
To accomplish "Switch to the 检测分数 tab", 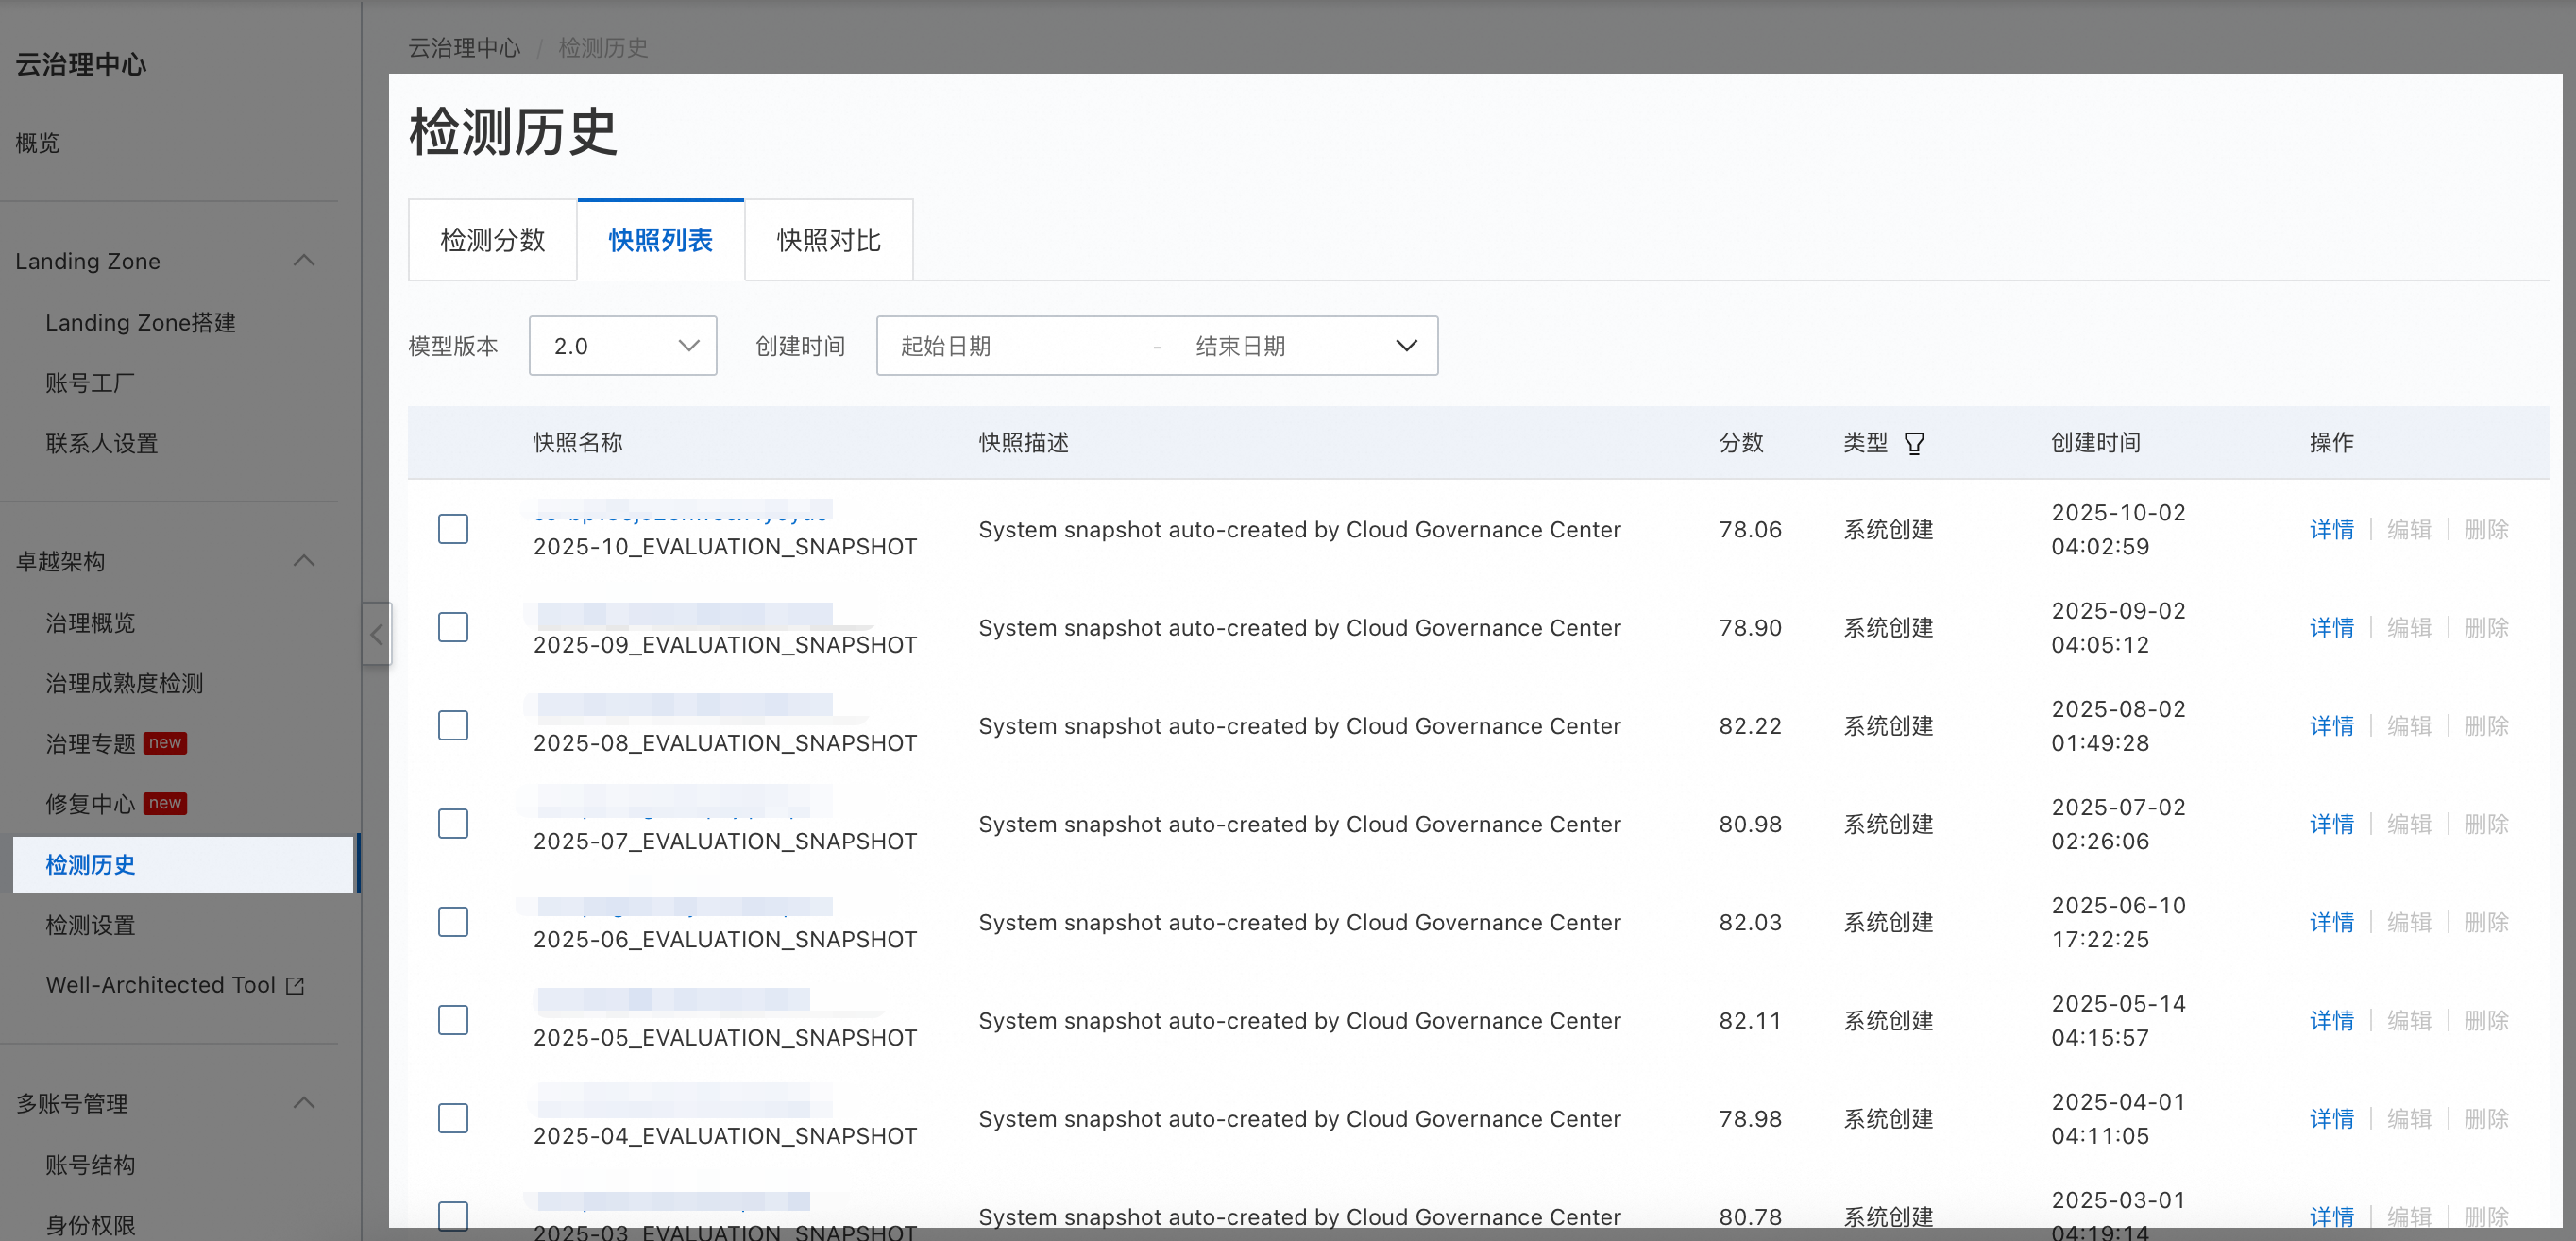I will (x=492, y=240).
